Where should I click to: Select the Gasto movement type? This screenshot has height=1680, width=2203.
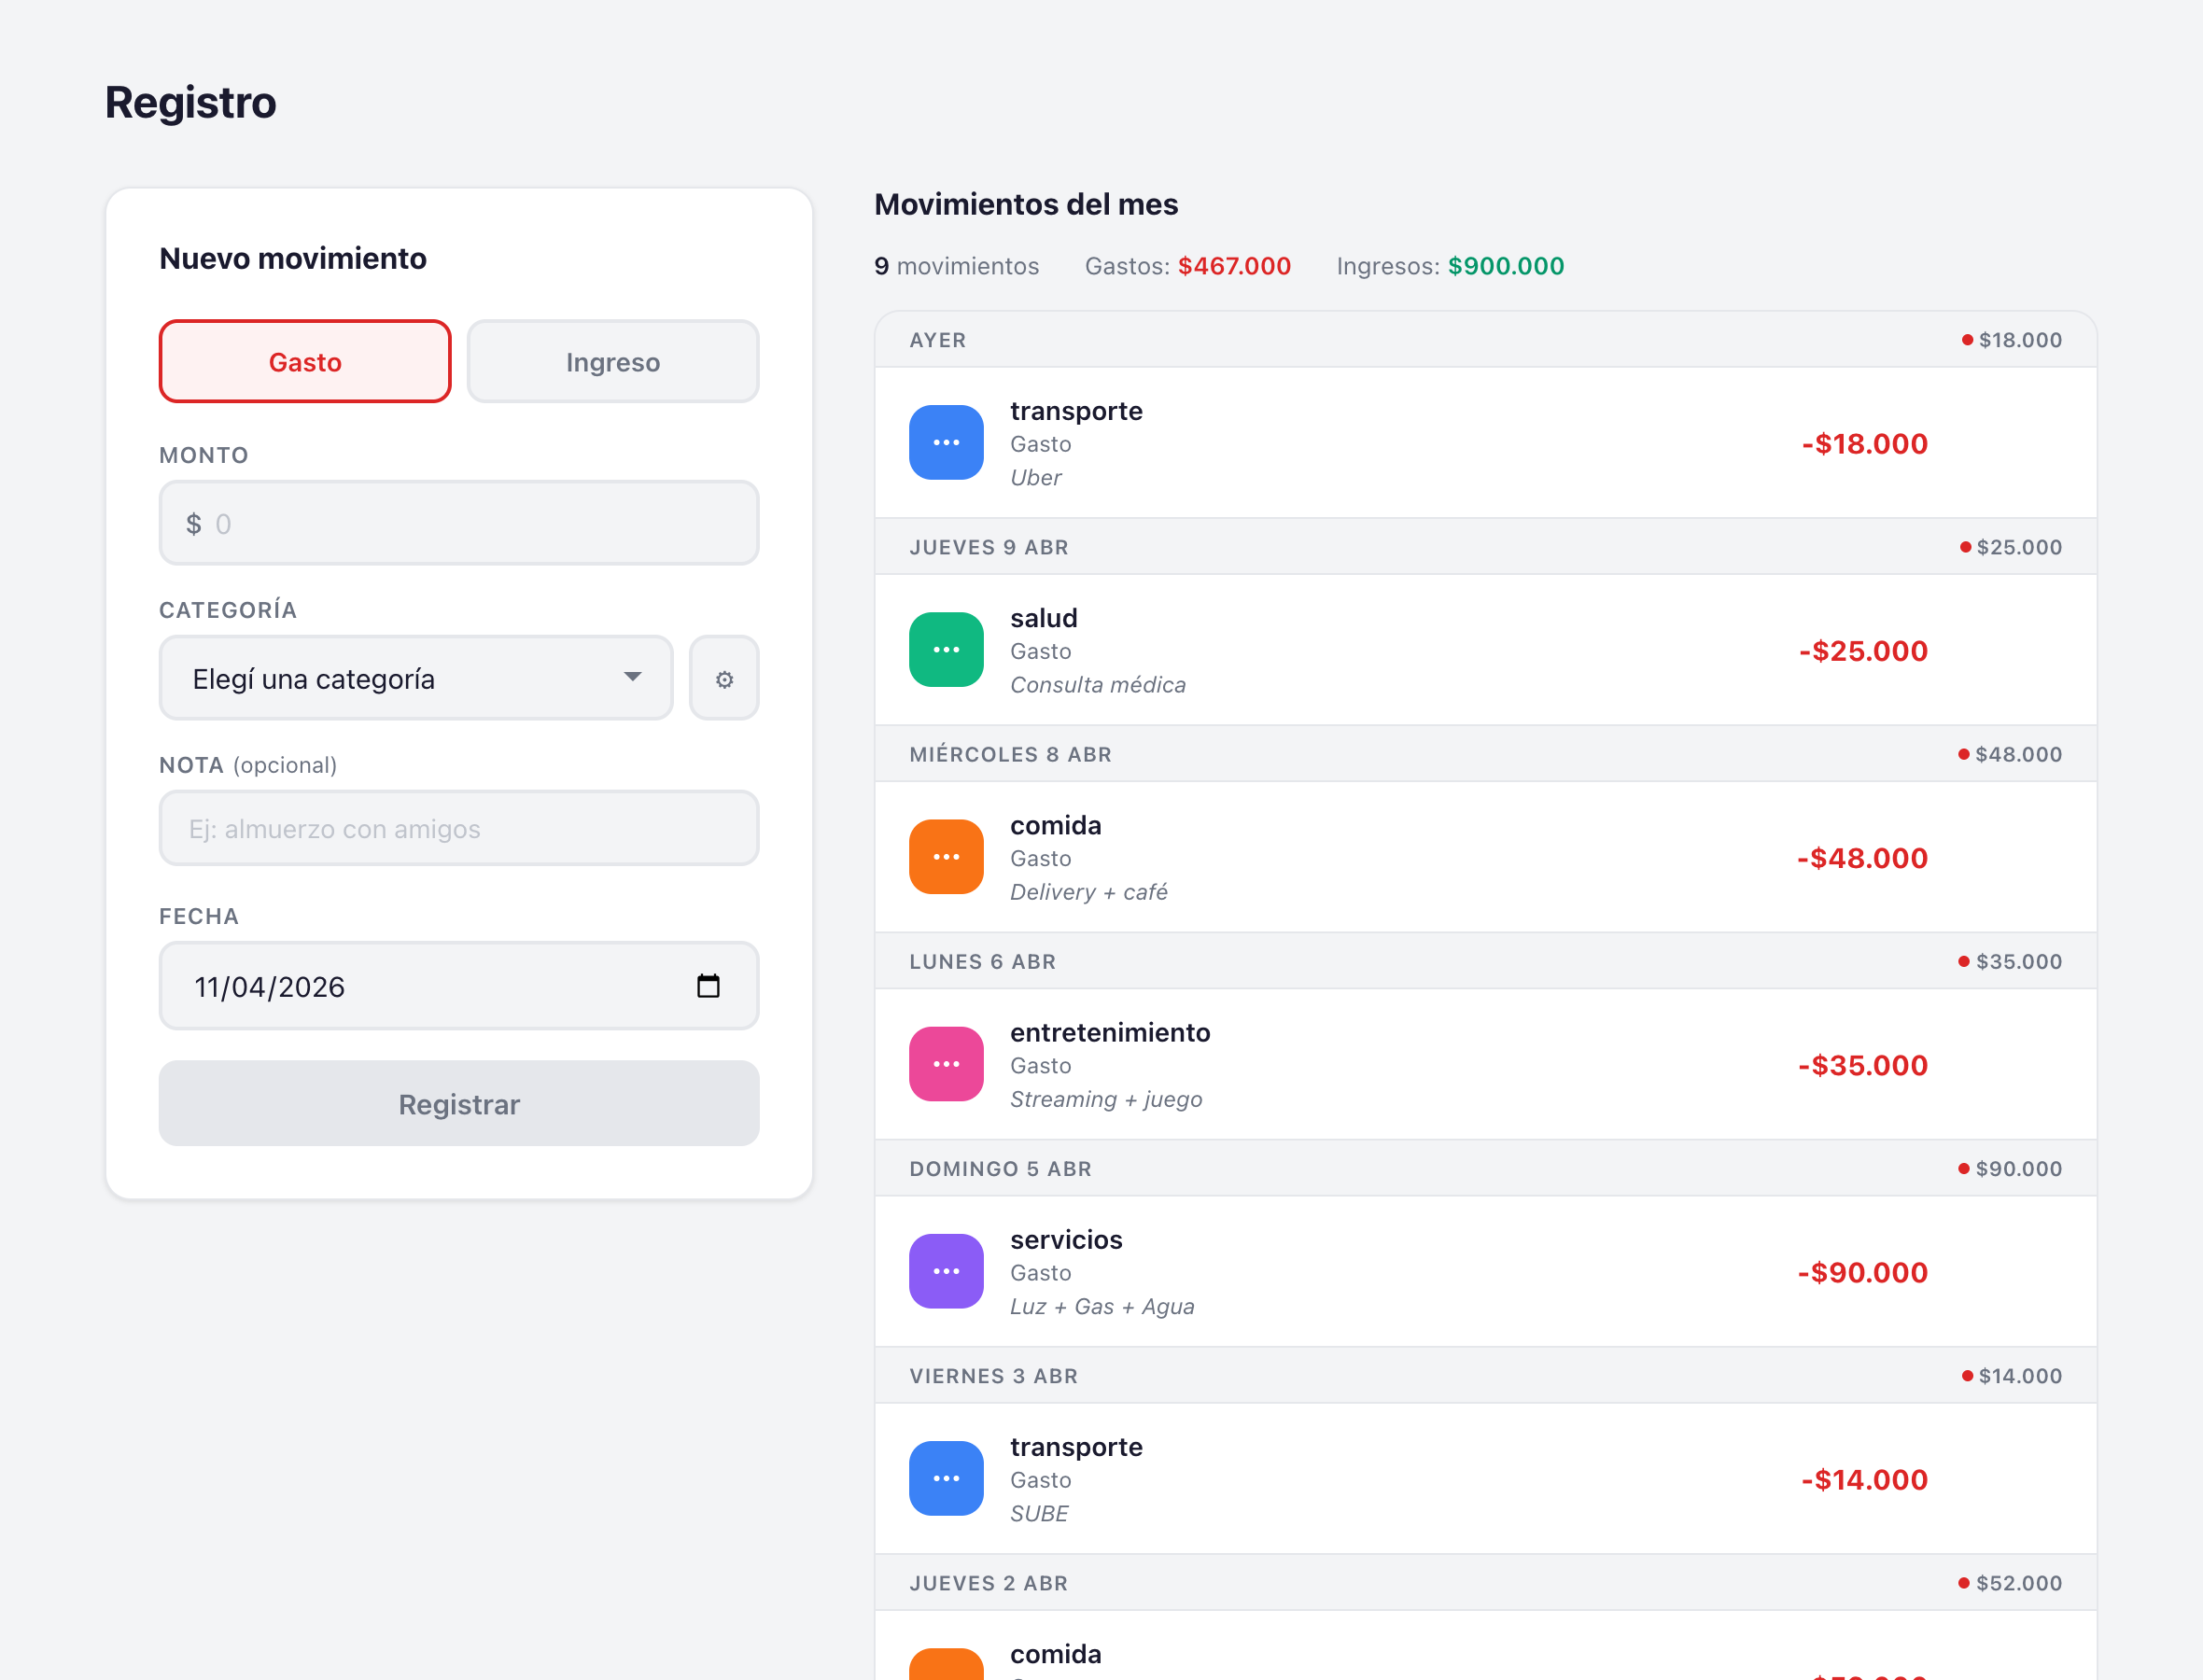click(x=305, y=362)
